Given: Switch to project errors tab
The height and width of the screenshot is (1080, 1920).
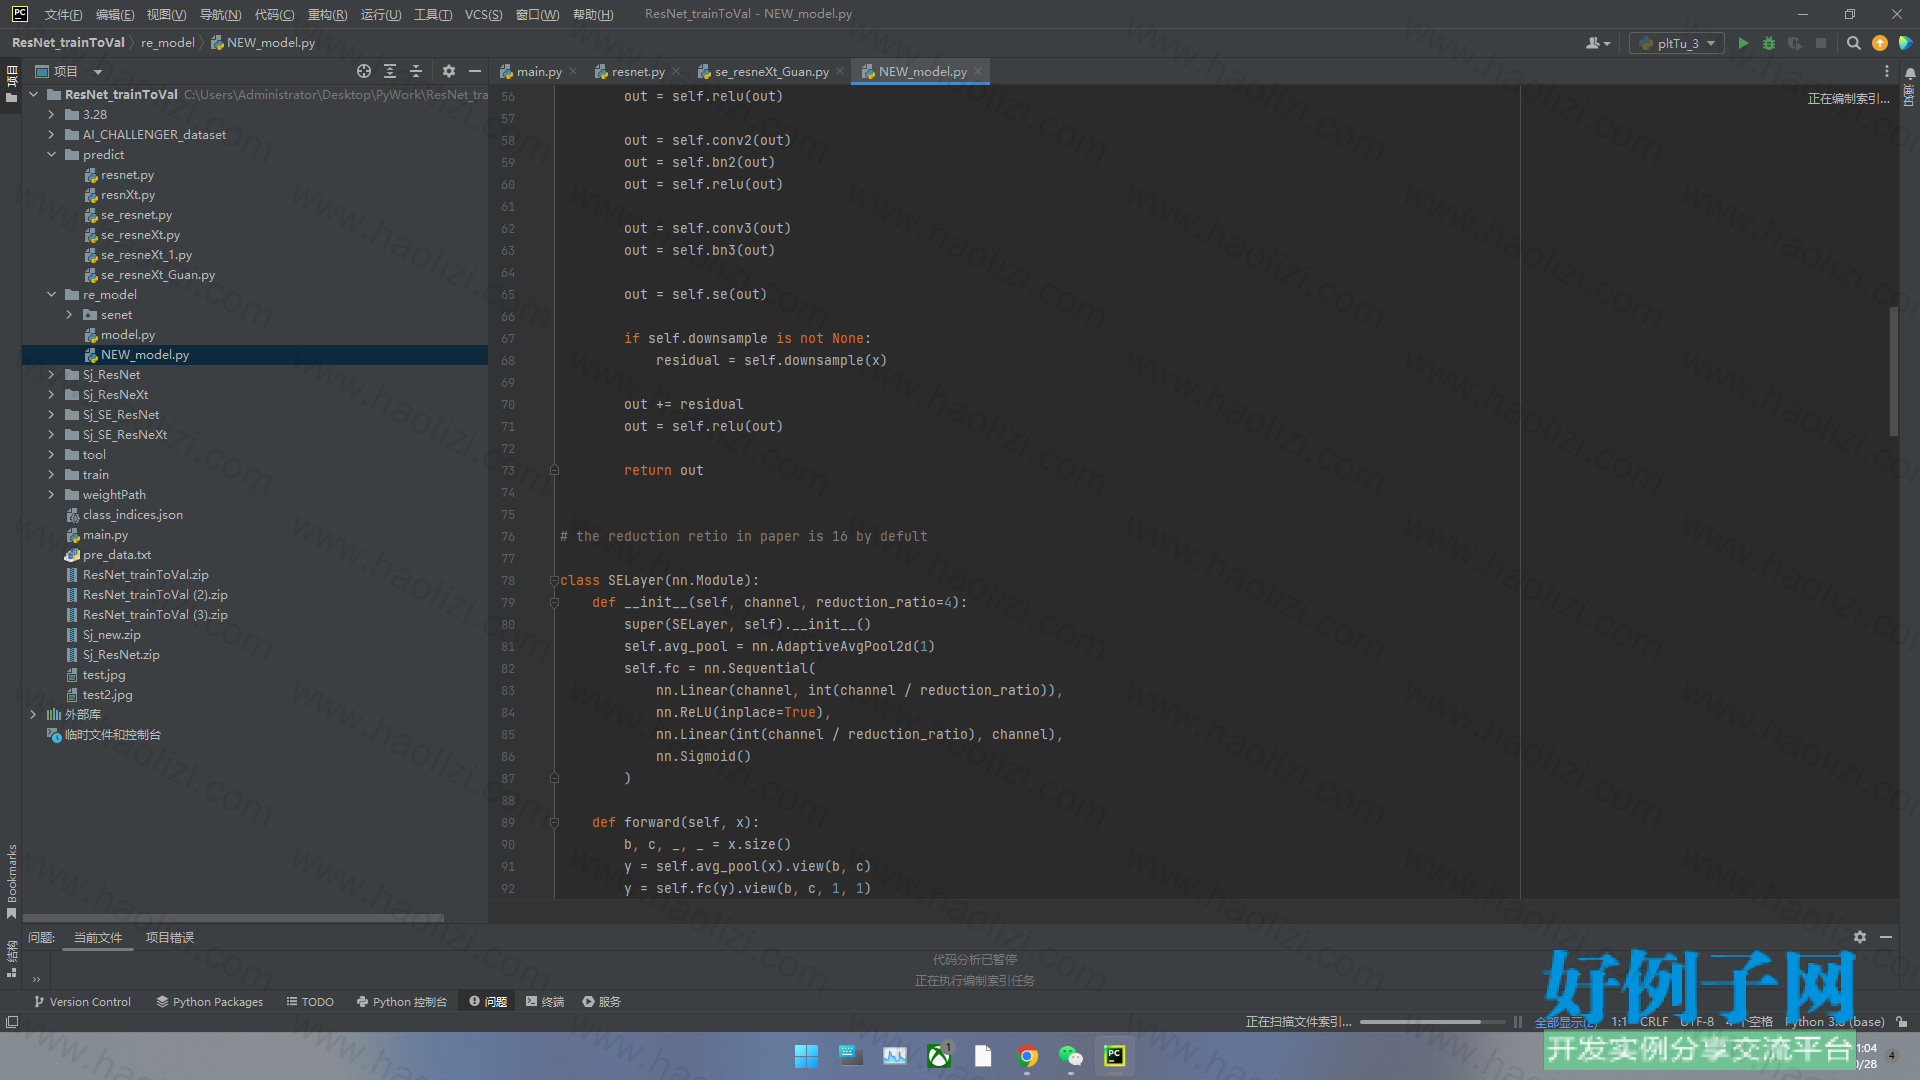Looking at the screenshot, I should (x=170, y=937).
